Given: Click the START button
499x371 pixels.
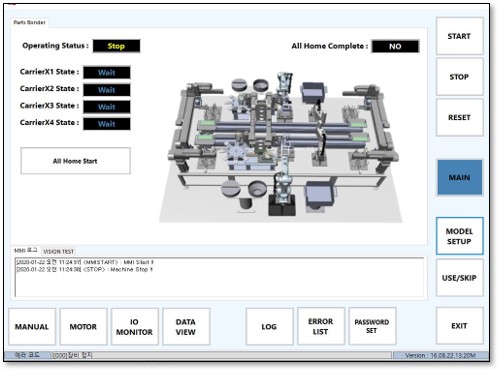Looking at the screenshot, I should pyautogui.click(x=459, y=36).
